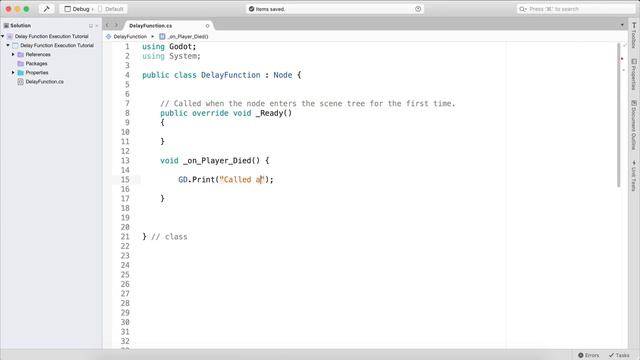Collapse the top-level Delay Function Execution Tutorial solution
This screenshot has height=360, width=640.
pyautogui.click(x=3, y=36)
